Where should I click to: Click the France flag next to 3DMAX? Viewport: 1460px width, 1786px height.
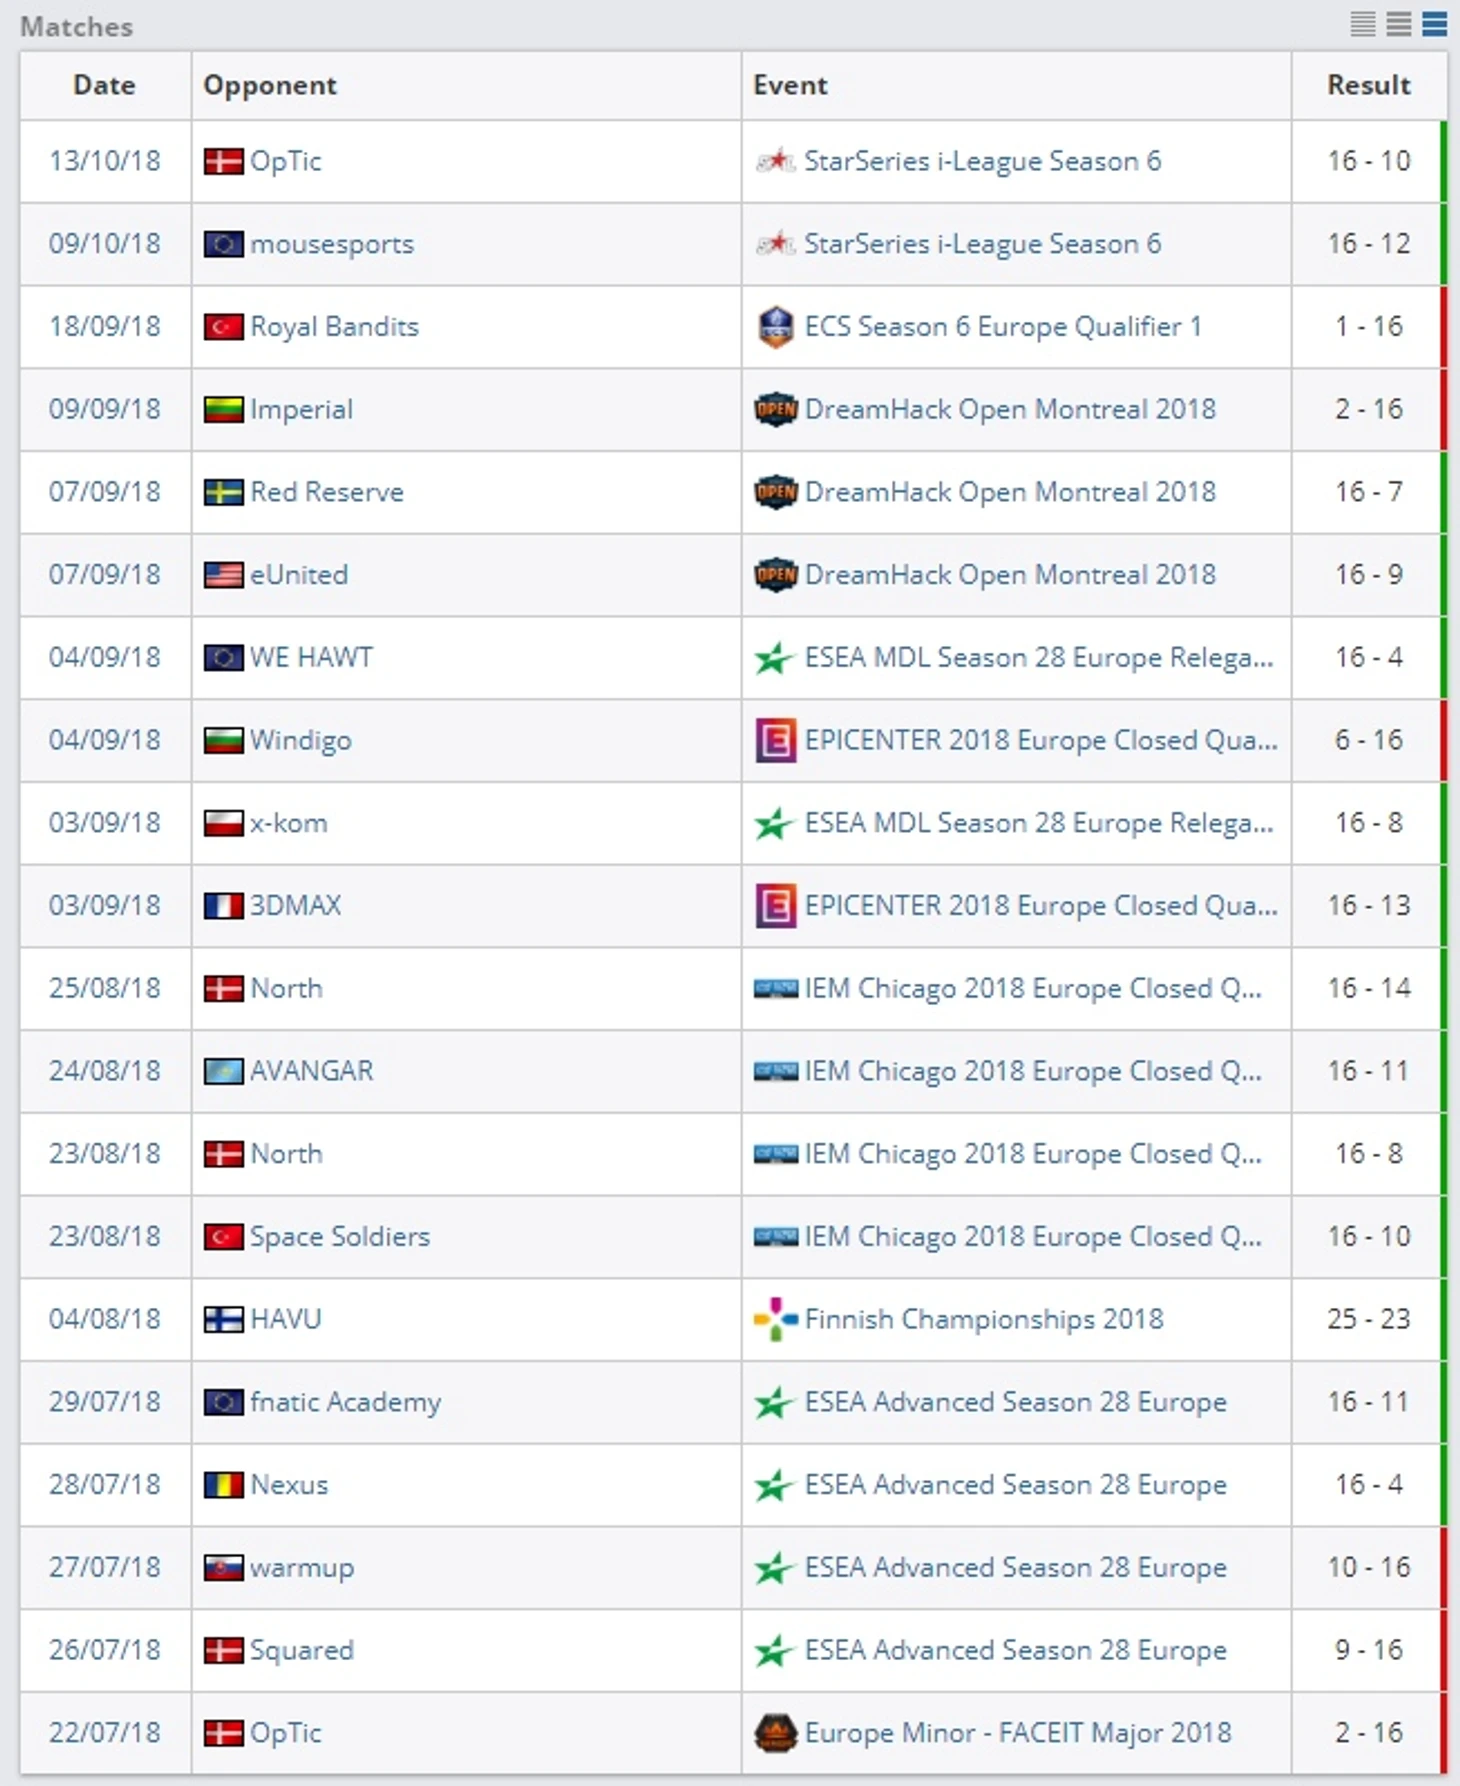[x=223, y=906]
